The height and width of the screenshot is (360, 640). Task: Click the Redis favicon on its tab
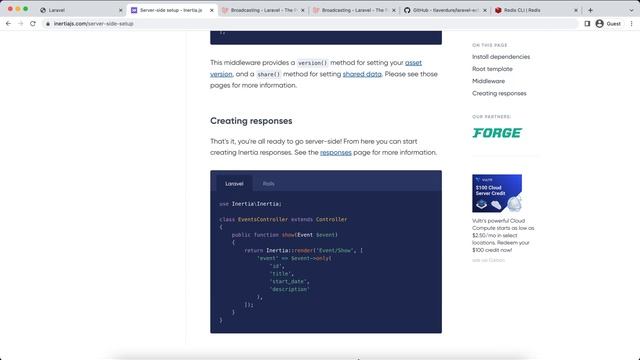498,10
